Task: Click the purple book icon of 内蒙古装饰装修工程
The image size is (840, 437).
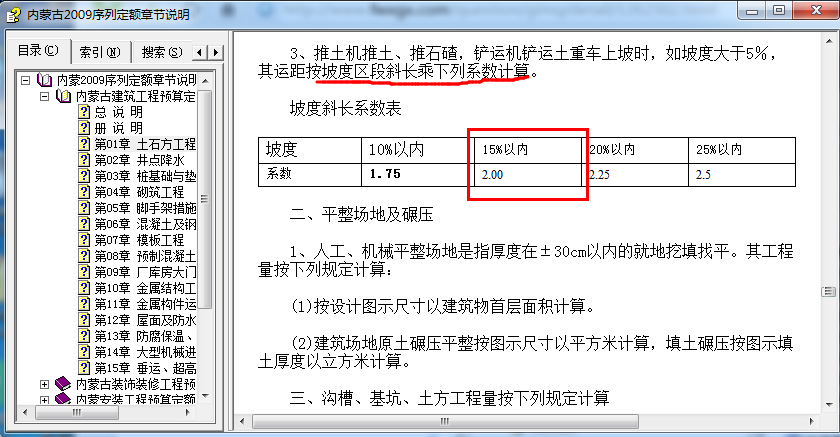Action: (x=63, y=383)
